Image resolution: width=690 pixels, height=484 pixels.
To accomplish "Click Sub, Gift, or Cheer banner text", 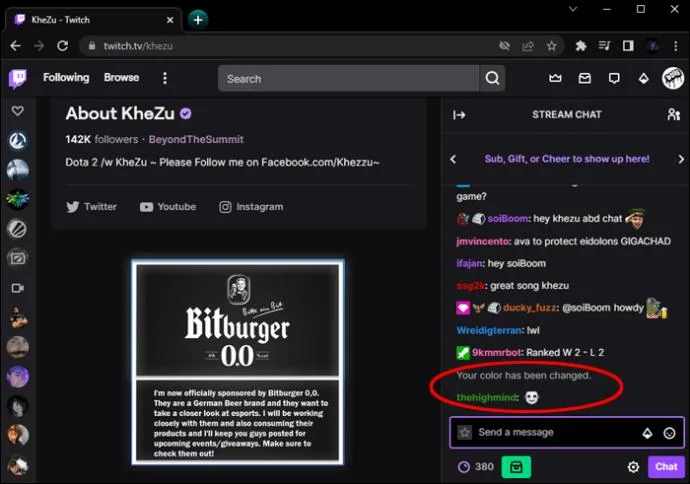I will pyautogui.click(x=567, y=159).
